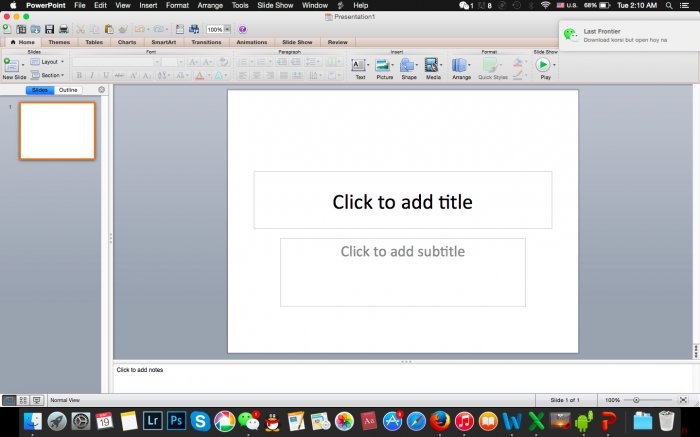Switch to the Transitions ribbon tab
Screen dimensions: 700x437
pyautogui.click(x=206, y=42)
